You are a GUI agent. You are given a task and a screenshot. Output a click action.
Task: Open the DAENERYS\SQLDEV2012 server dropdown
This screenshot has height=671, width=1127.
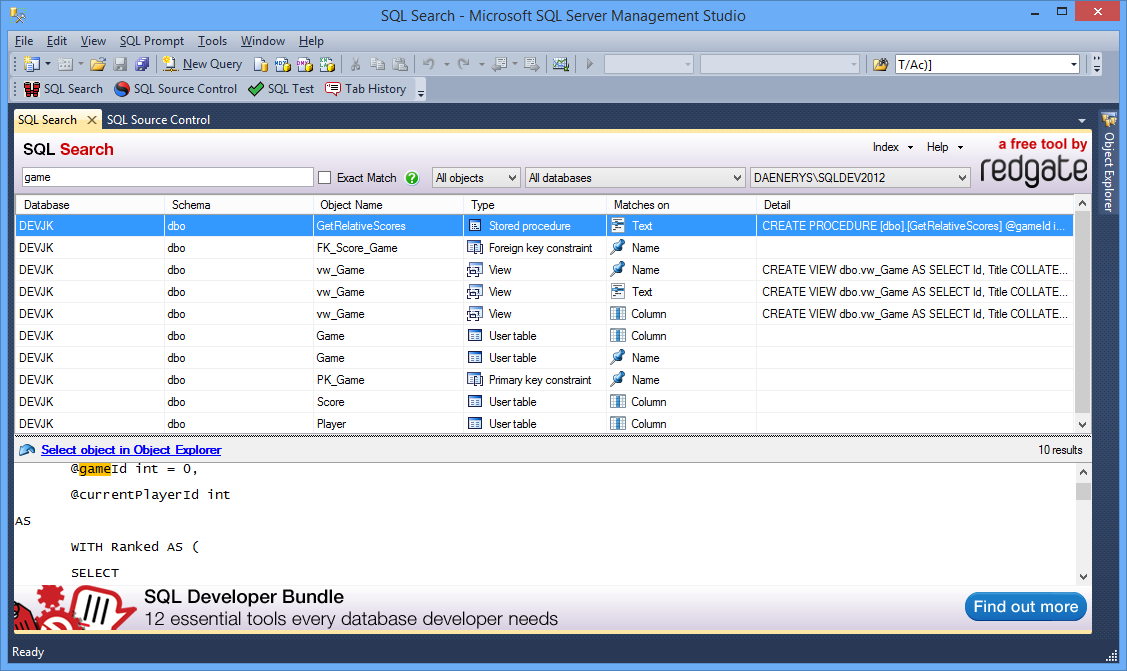860,177
